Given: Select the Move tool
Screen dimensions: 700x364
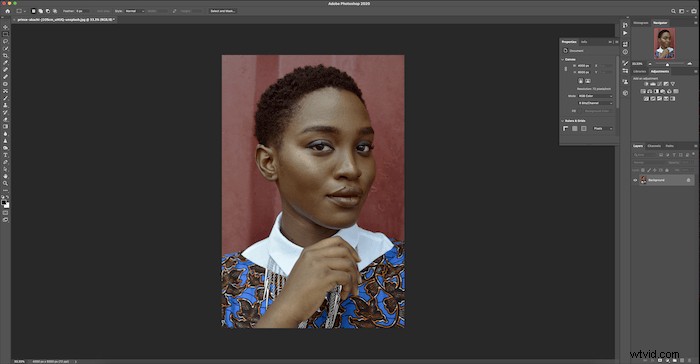Looking at the screenshot, I should pos(5,27).
